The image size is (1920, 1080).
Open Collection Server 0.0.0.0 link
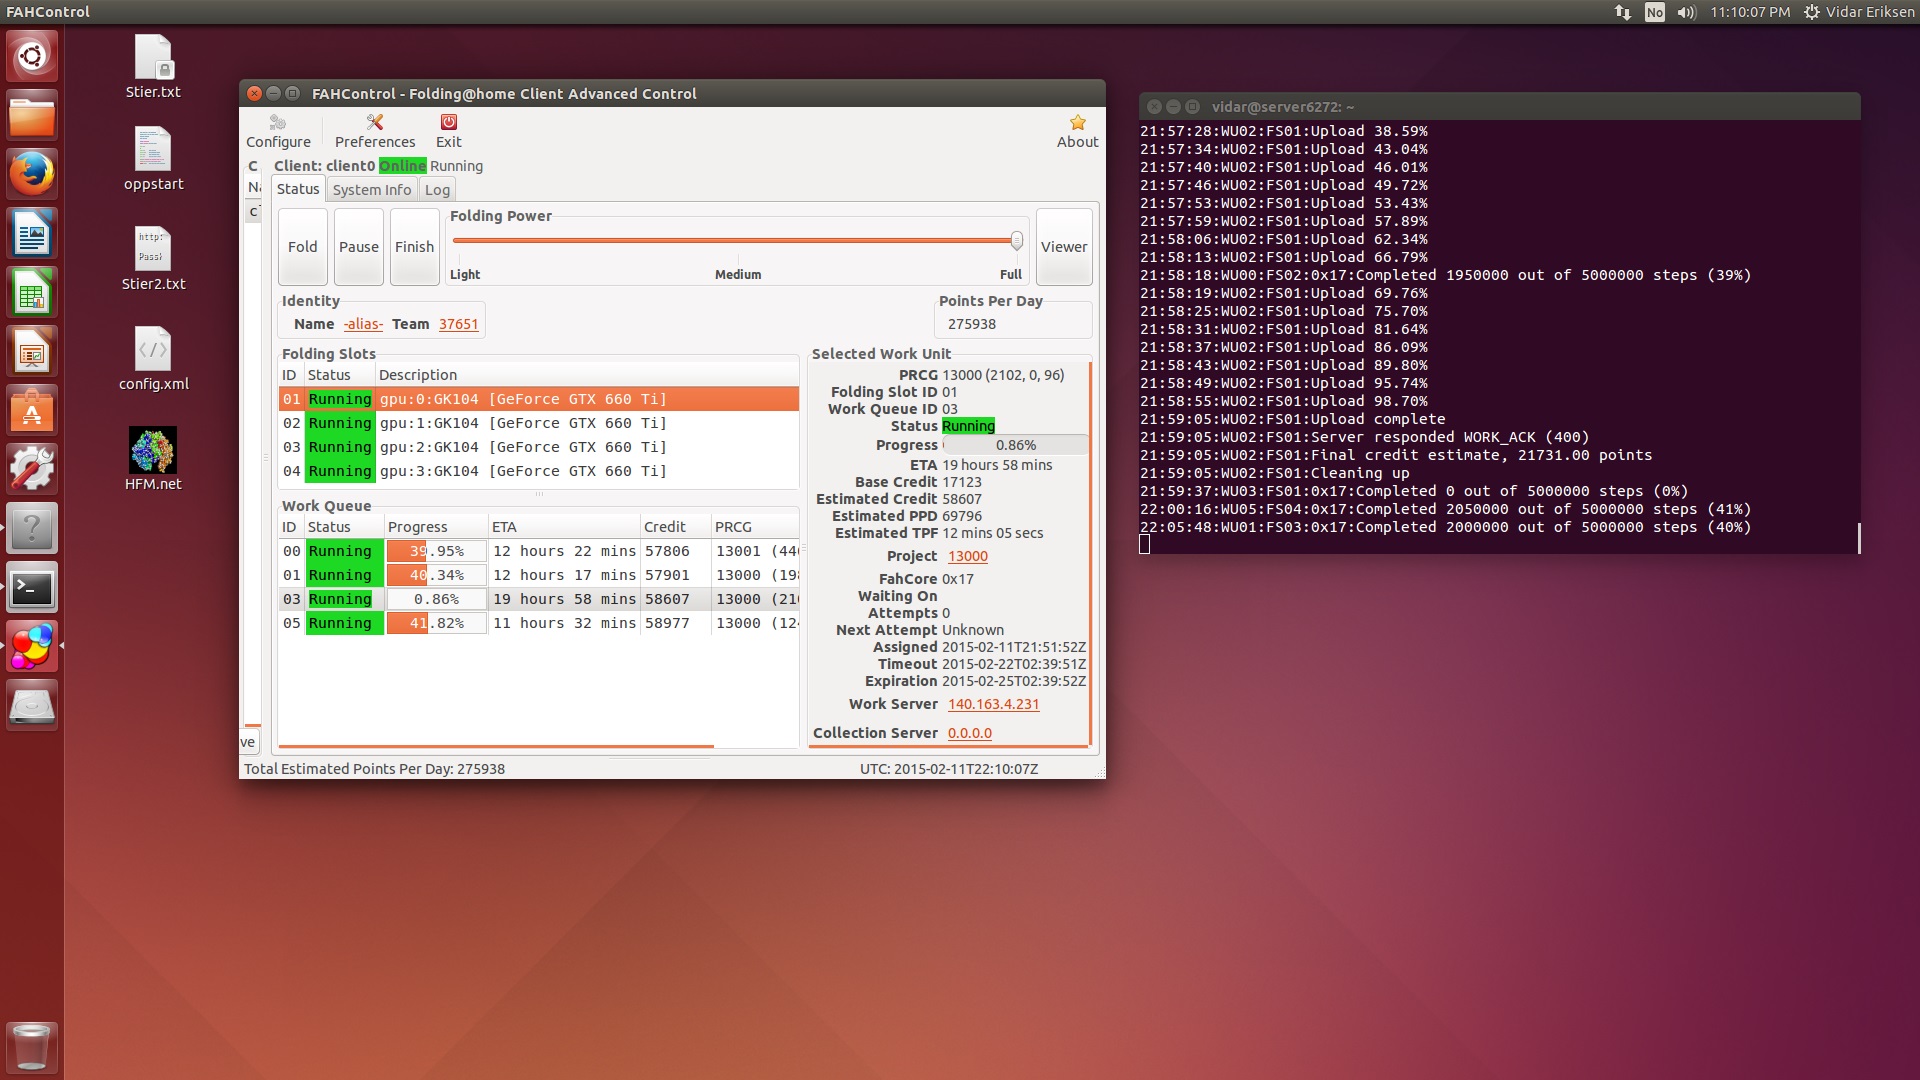pos(970,733)
